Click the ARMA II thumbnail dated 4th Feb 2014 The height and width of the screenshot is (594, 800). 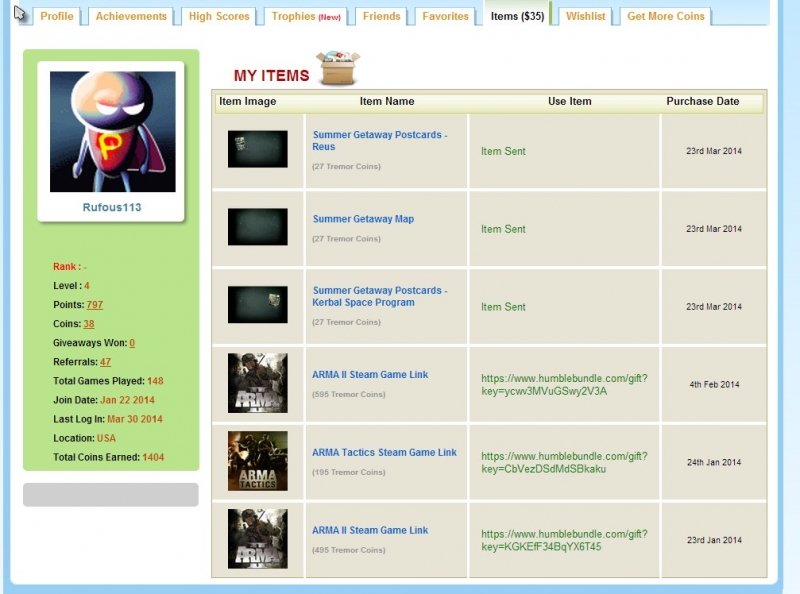point(258,383)
